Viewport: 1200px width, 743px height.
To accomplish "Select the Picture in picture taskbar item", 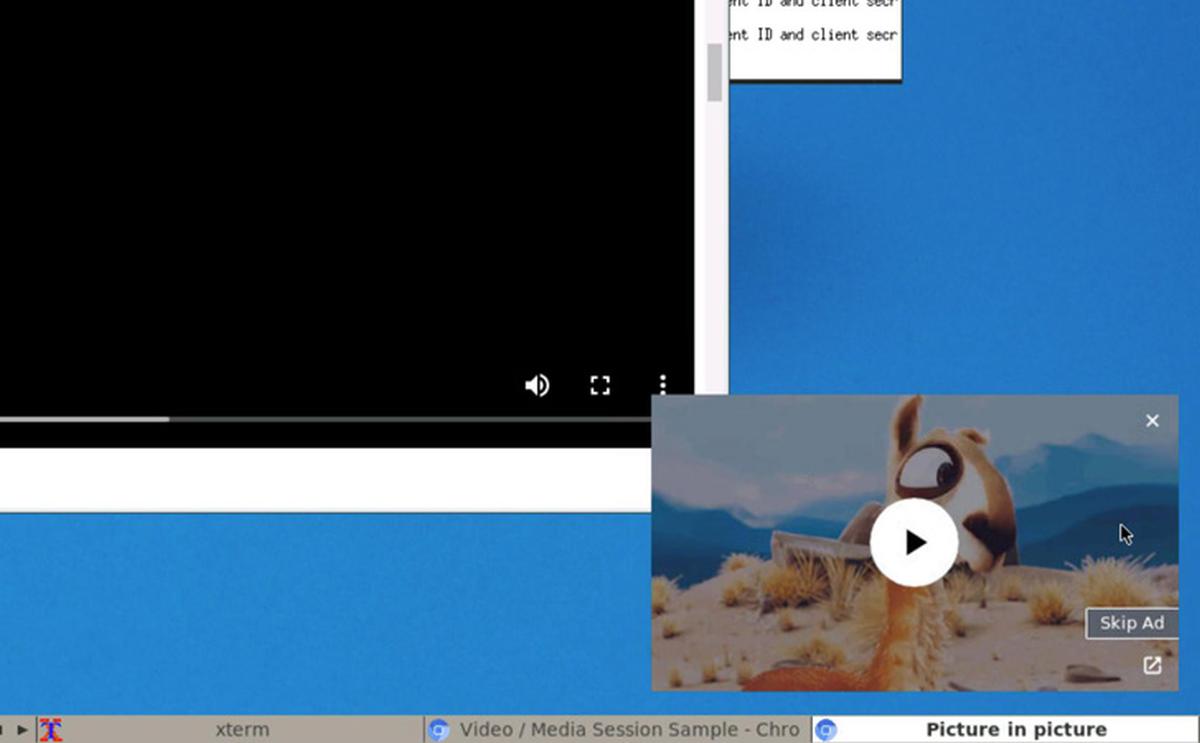I will [x=1015, y=730].
